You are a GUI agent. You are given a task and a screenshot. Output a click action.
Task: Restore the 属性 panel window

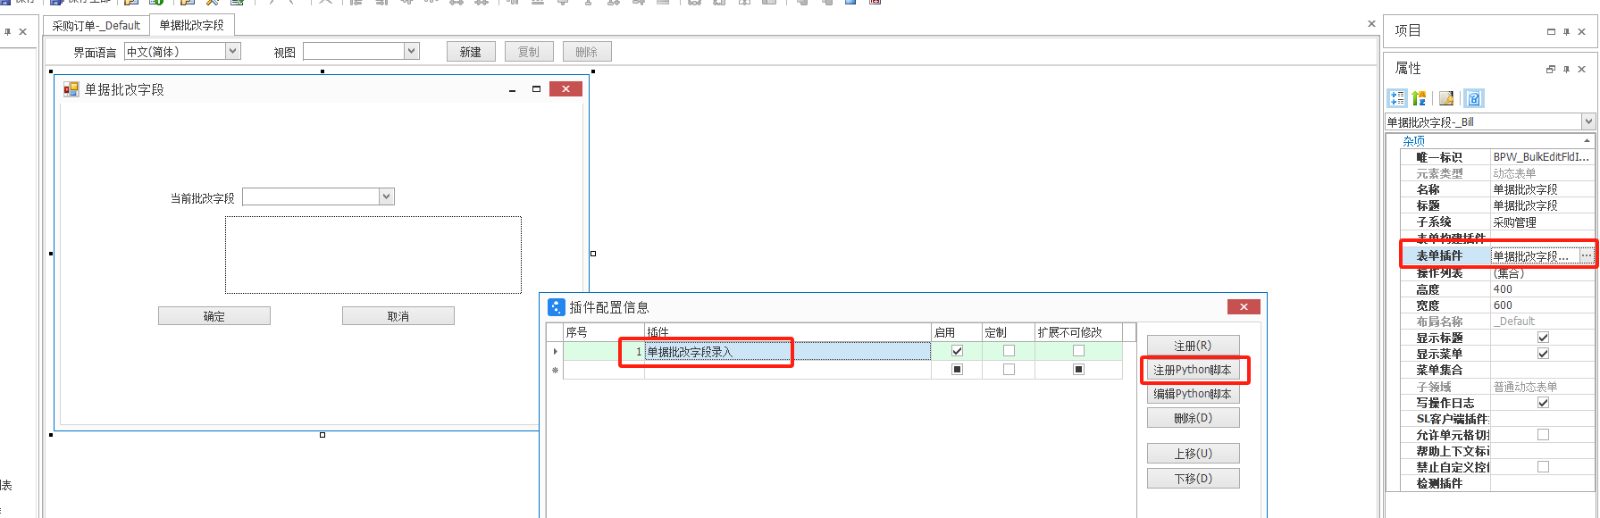(x=1551, y=69)
